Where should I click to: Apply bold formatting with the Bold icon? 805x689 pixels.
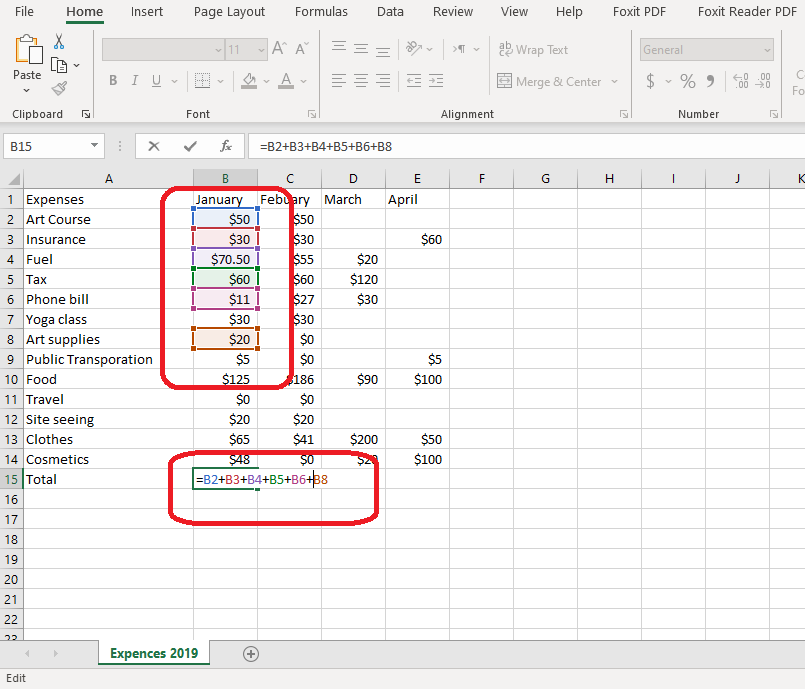pos(113,80)
